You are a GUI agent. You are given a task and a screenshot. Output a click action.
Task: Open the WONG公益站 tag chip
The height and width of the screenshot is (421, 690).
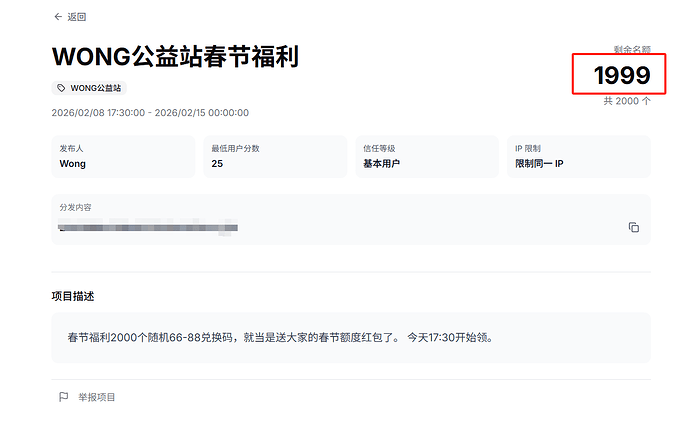point(89,88)
